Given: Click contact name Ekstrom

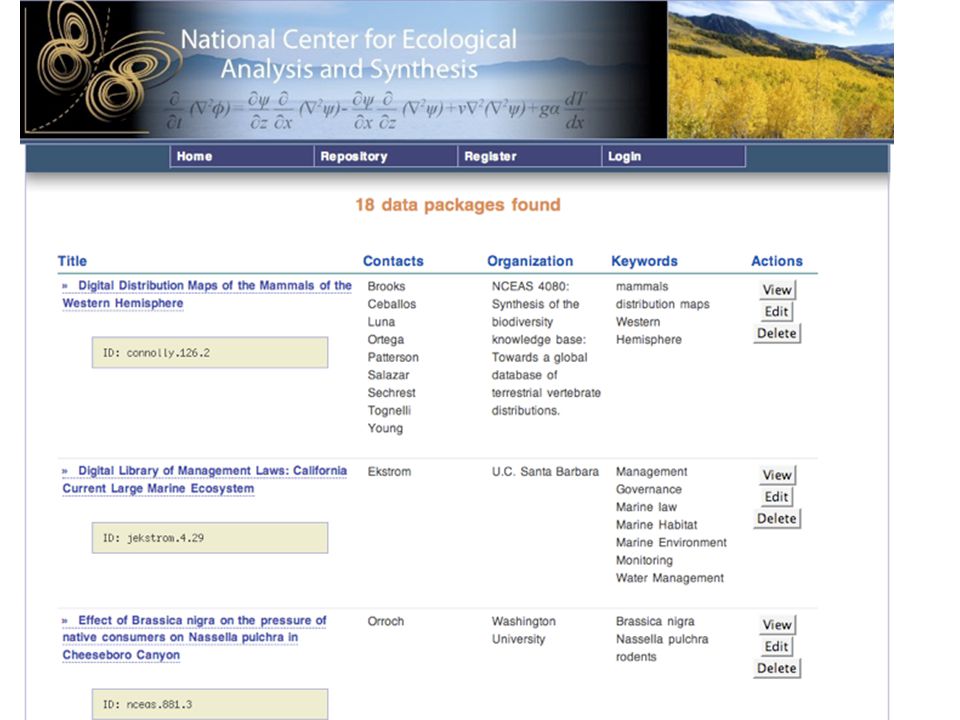Looking at the screenshot, I should [389, 471].
